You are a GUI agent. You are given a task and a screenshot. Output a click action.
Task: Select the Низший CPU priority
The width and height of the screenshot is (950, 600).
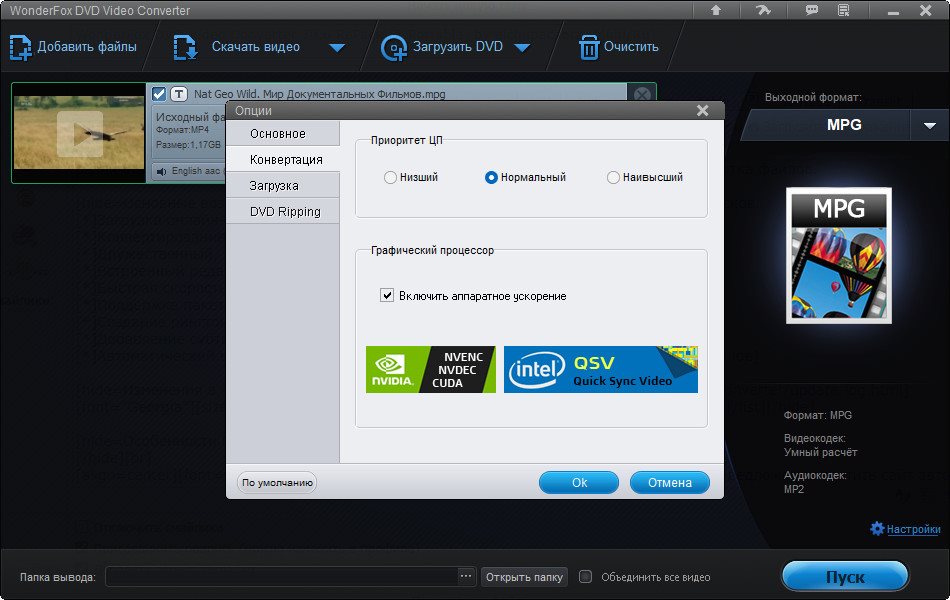pos(390,178)
